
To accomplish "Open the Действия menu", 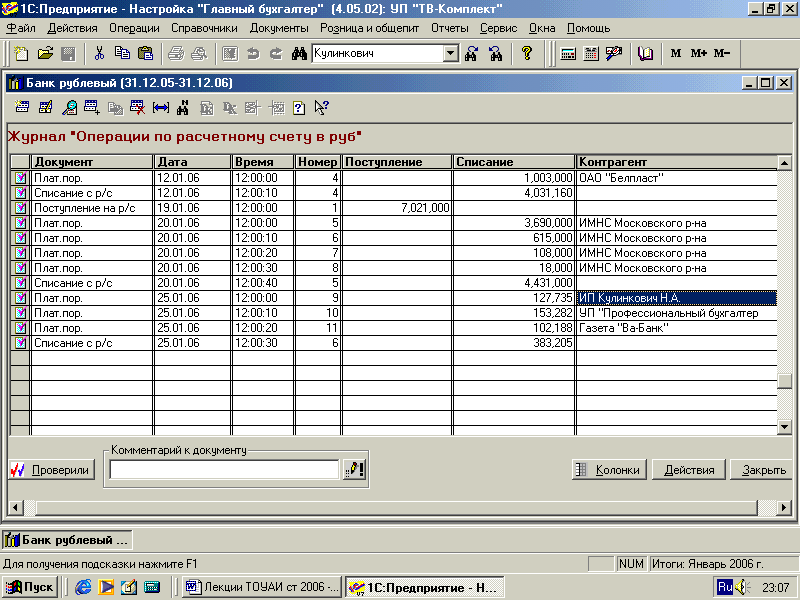I will (x=72, y=28).
